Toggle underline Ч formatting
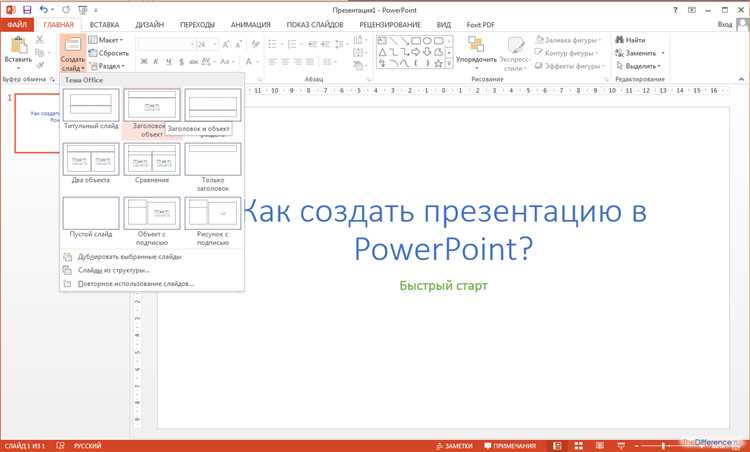 tap(168, 61)
